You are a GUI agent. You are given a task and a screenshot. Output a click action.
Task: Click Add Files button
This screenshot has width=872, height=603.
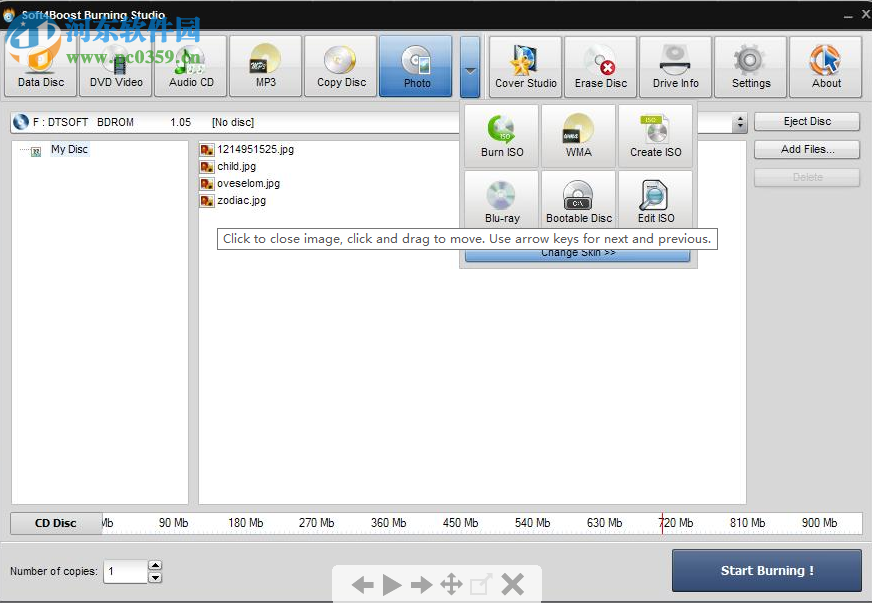tap(807, 149)
